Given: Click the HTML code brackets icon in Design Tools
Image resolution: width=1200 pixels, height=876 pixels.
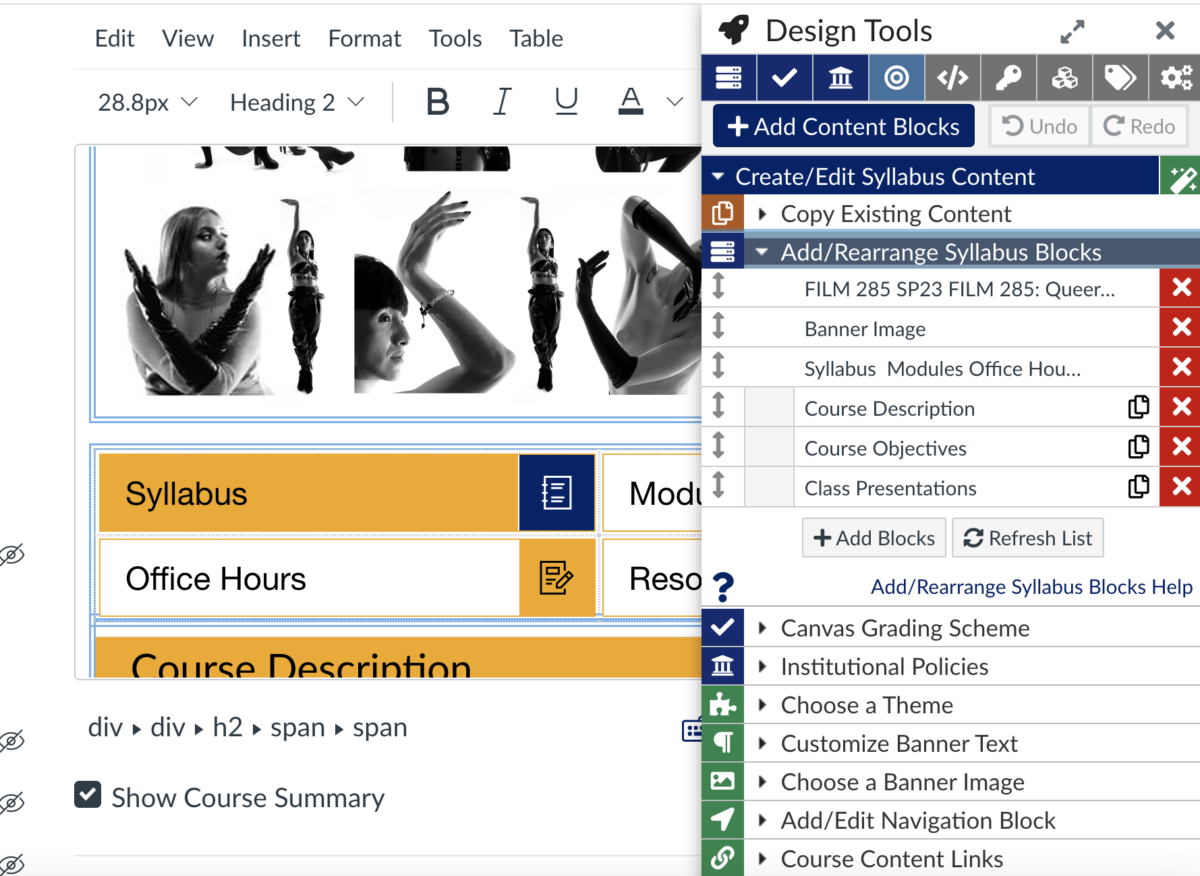Looking at the screenshot, I should pos(952,78).
